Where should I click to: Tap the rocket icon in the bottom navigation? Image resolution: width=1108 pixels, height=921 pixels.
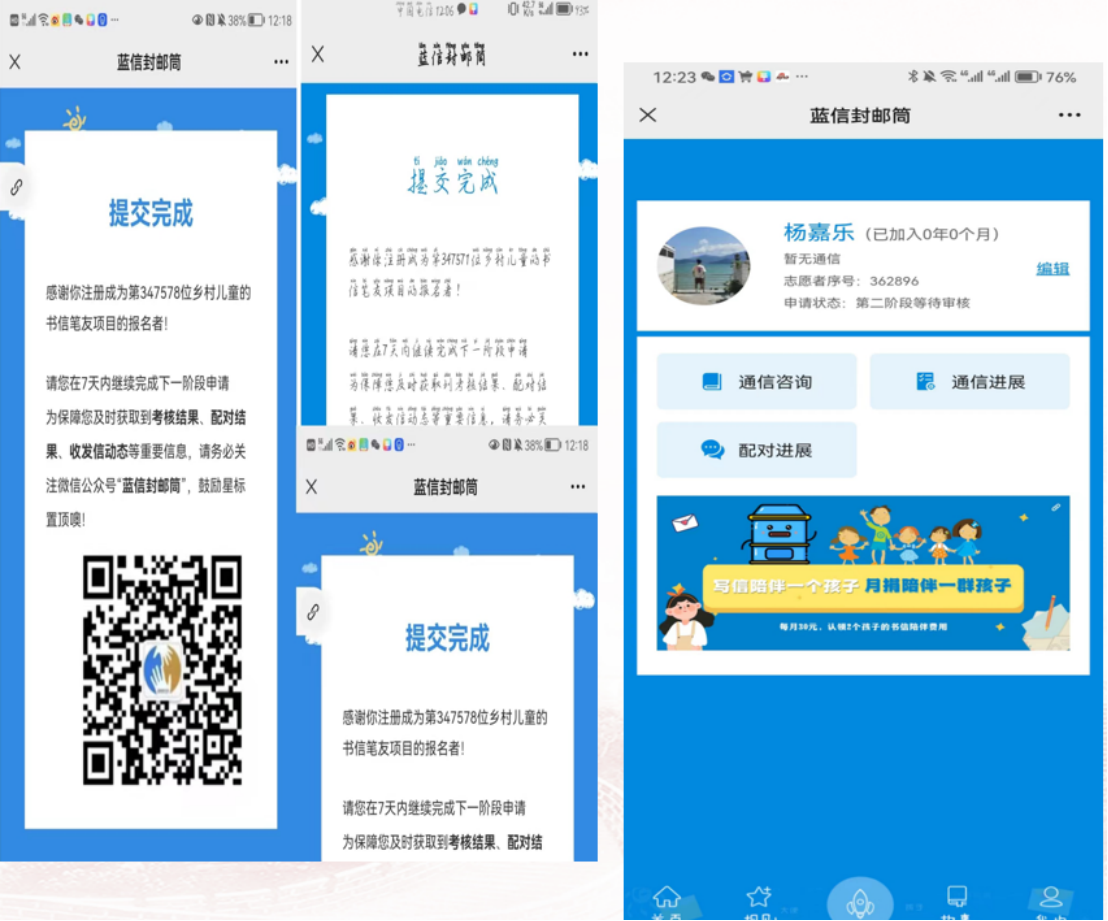860,902
